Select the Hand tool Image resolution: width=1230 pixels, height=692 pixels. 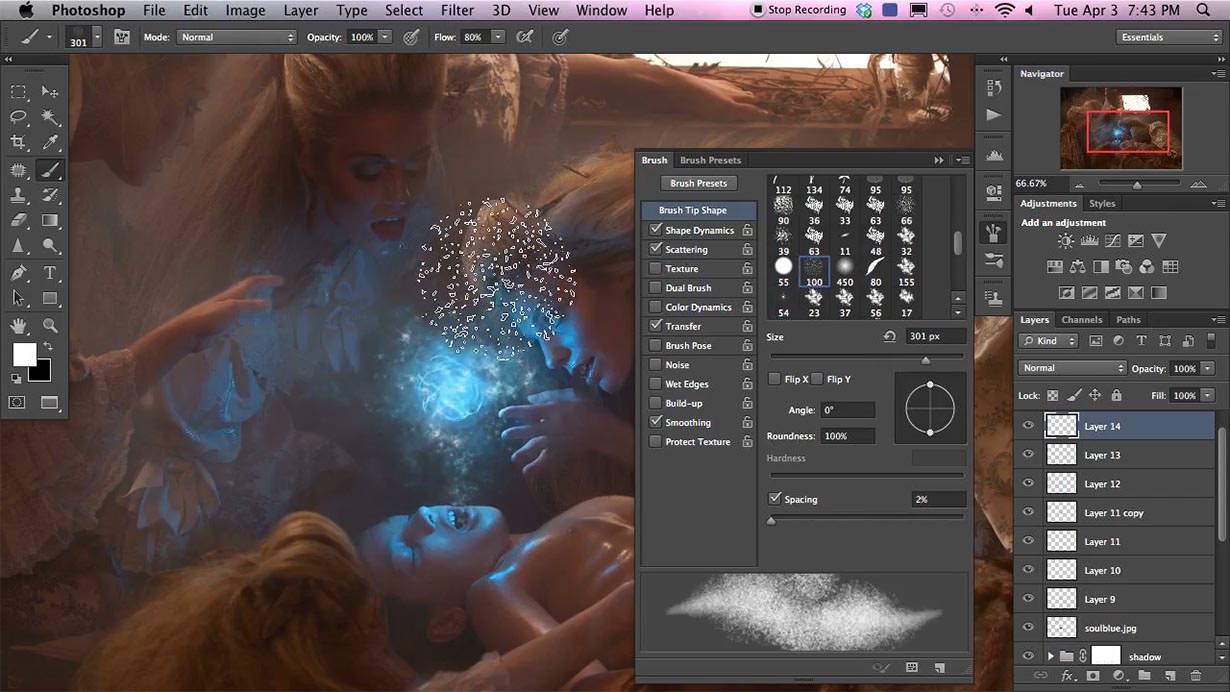(x=18, y=326)
